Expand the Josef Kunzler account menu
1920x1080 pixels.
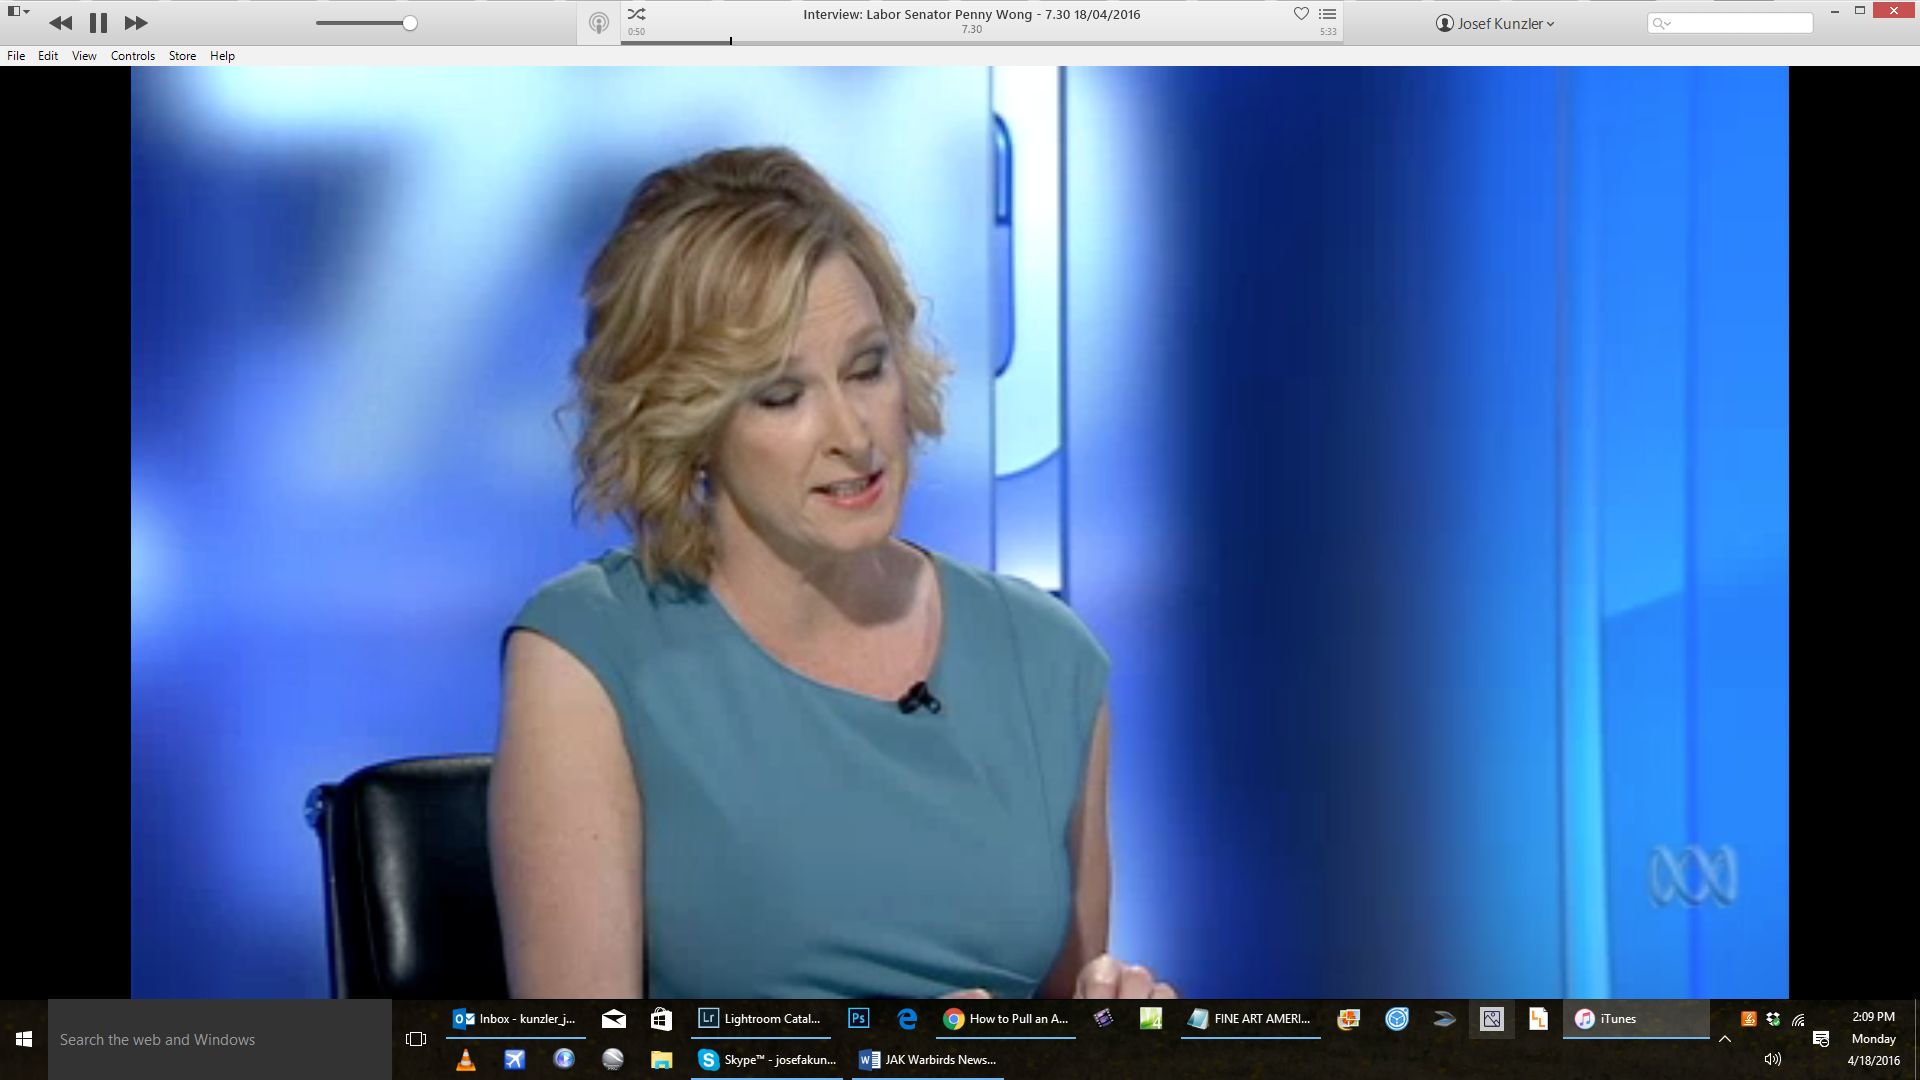point(1495,23)
